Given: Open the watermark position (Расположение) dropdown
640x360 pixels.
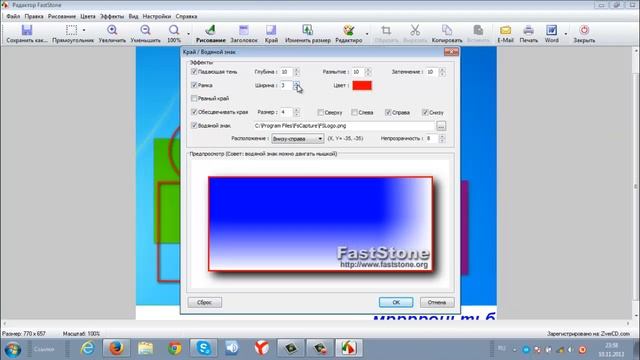Looking at the screenshot, I should [x=298, y=139].
